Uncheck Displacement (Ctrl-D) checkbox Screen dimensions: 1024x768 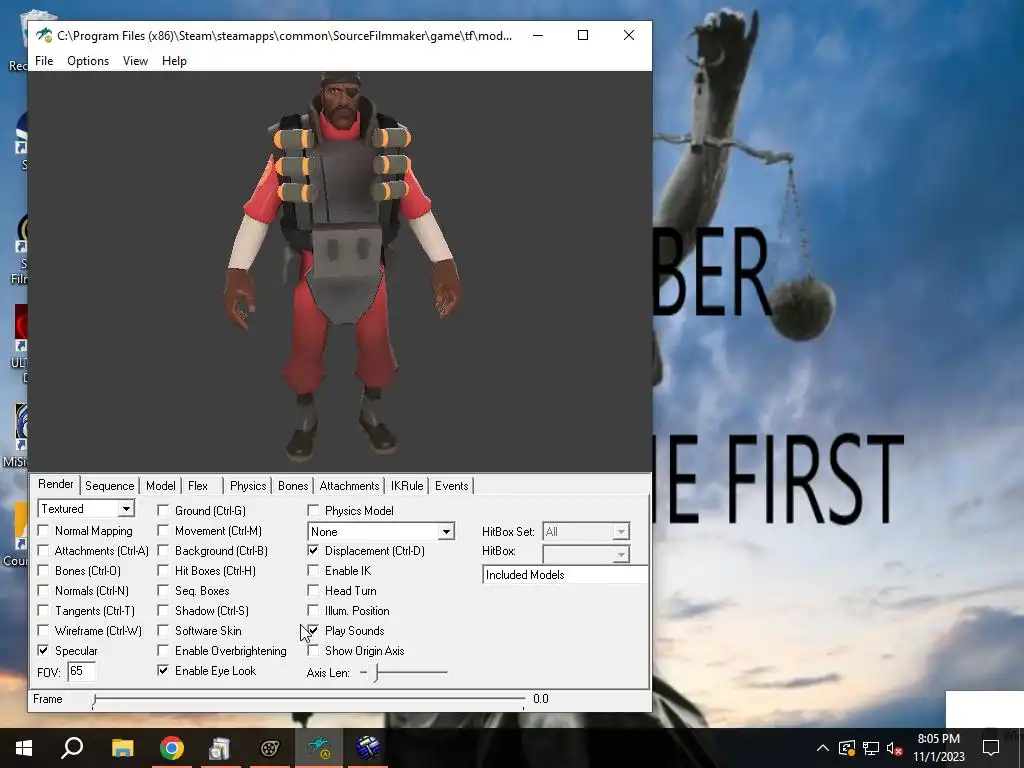pyautogui.click(x=313, y=551)
